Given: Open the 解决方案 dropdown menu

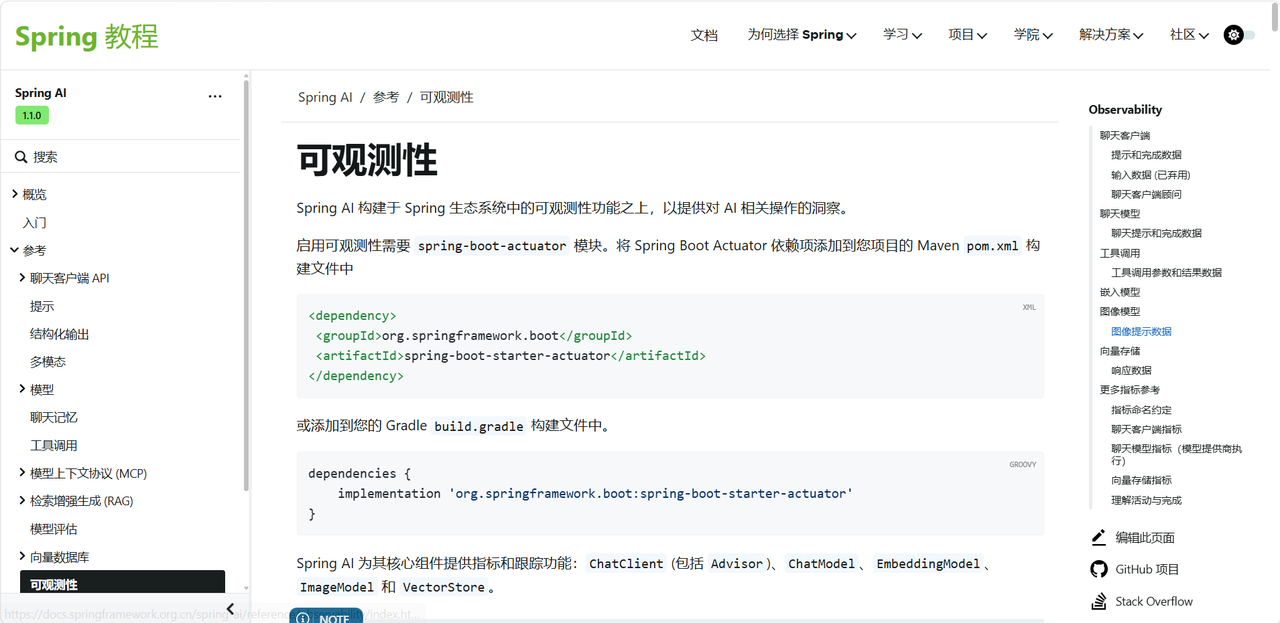Looking at the screenshot, I should 1111,35.
